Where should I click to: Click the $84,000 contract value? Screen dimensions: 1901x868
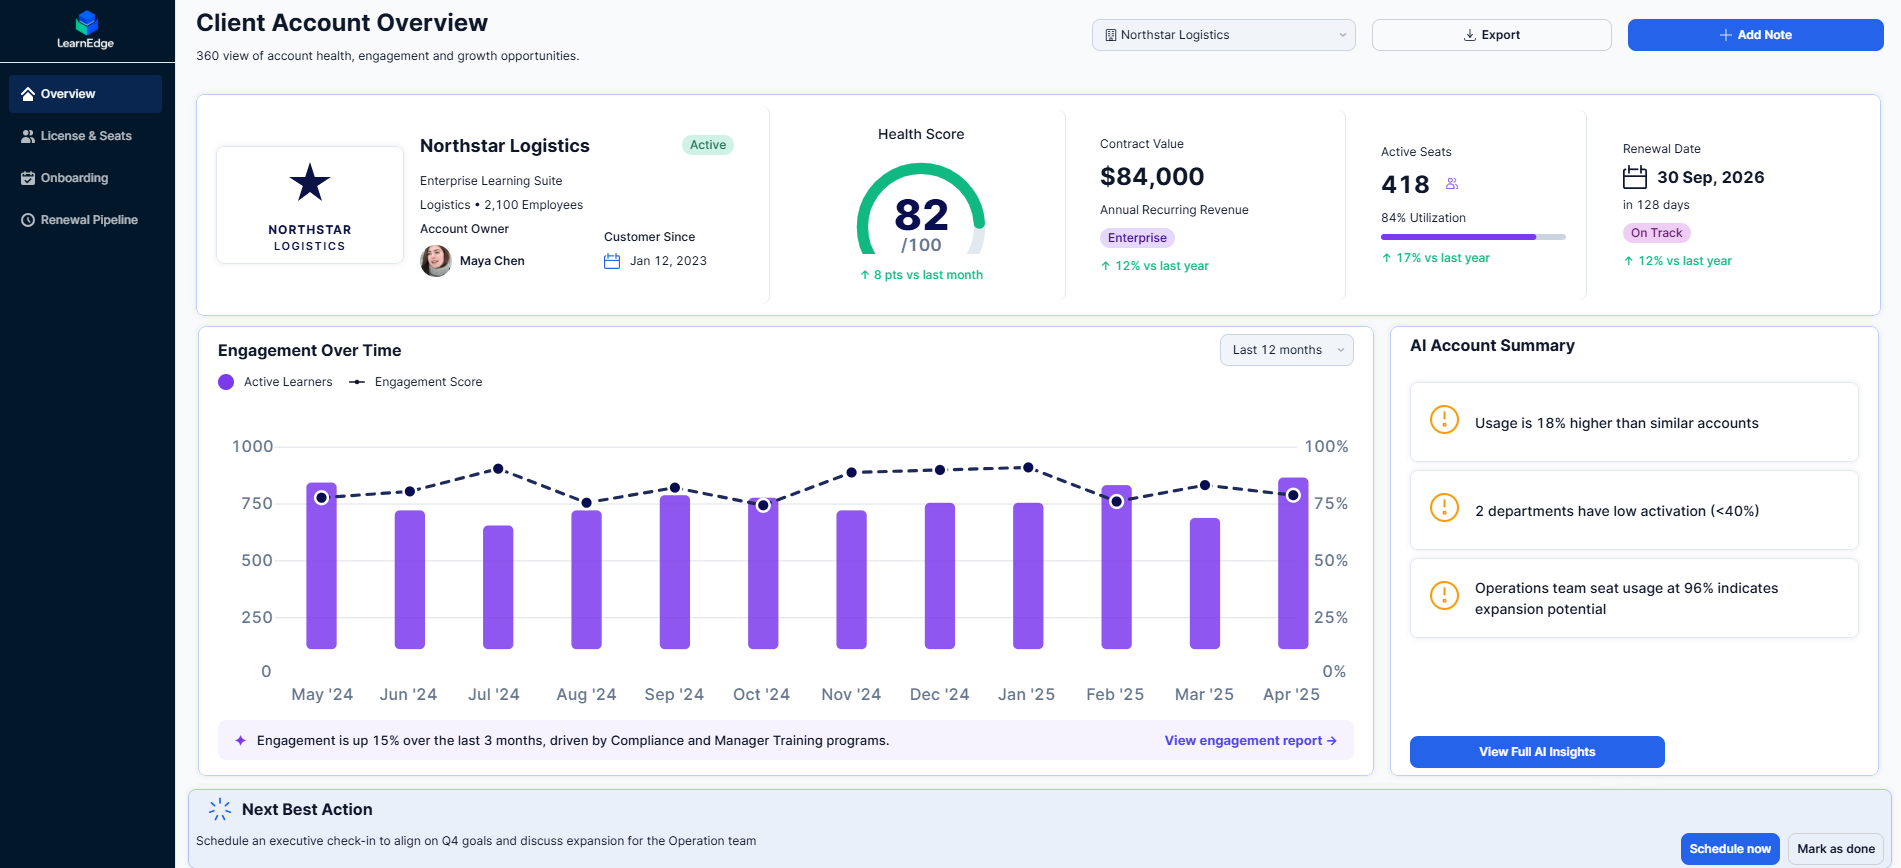coord(1152,177)
